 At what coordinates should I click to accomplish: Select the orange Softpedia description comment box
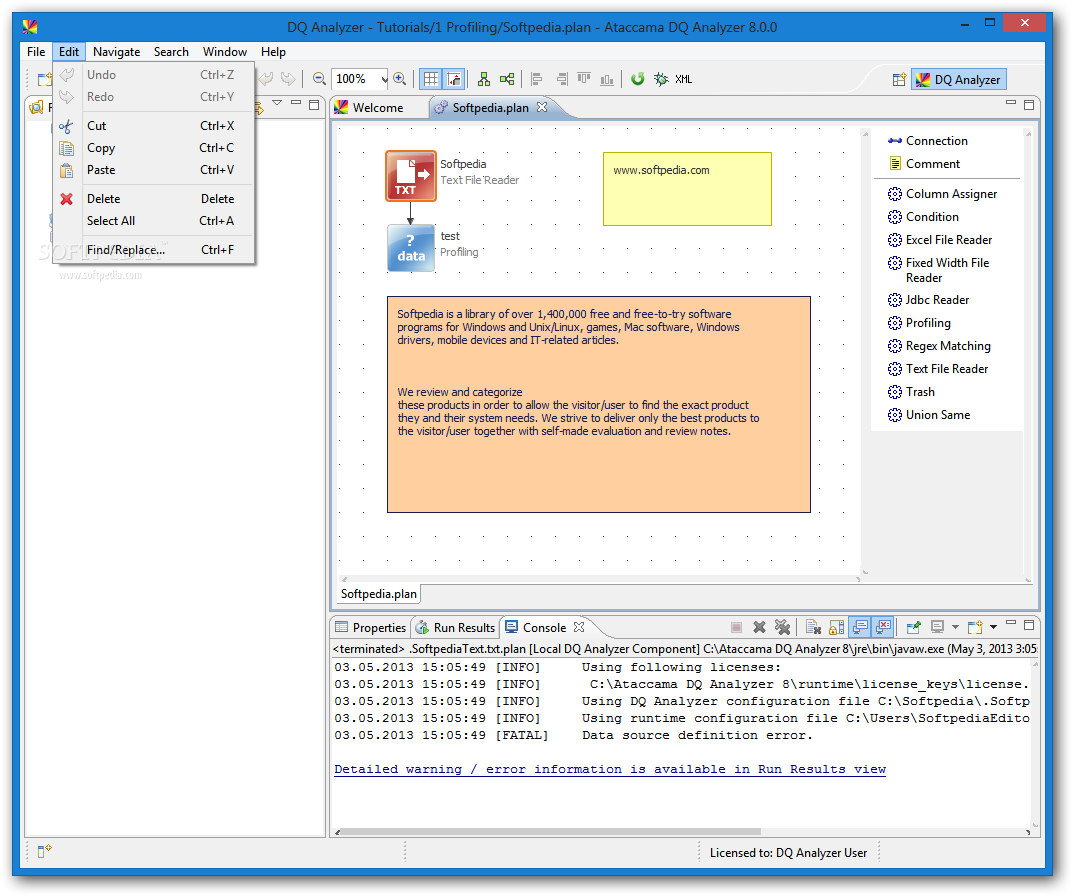click(x=599, y=404)
